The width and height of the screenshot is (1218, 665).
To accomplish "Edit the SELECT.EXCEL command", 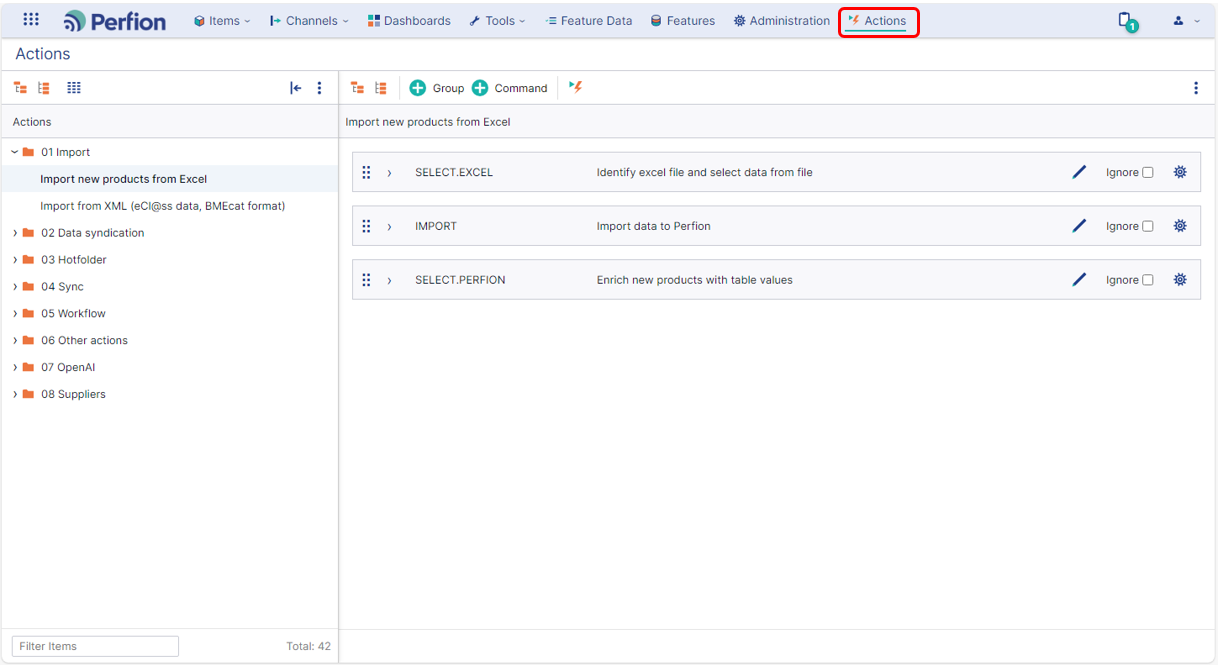I will tap(1079, 172).
